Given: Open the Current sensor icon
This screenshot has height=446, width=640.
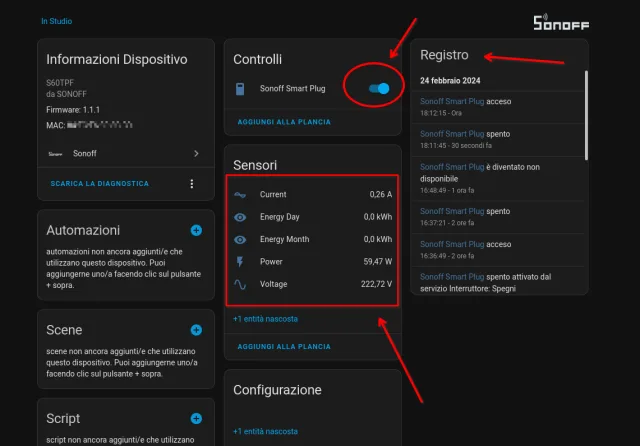Looking at the screenshot, I should [240, 195].
